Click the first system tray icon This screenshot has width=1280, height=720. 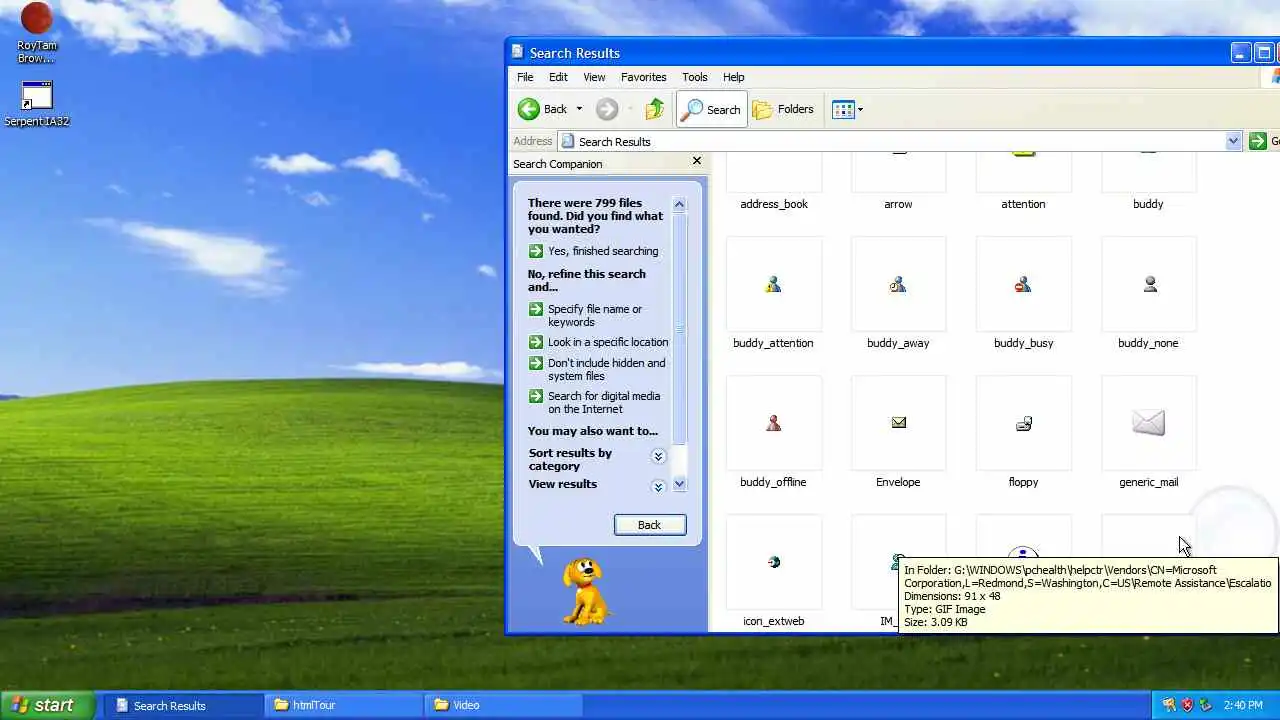[1168, 705]
